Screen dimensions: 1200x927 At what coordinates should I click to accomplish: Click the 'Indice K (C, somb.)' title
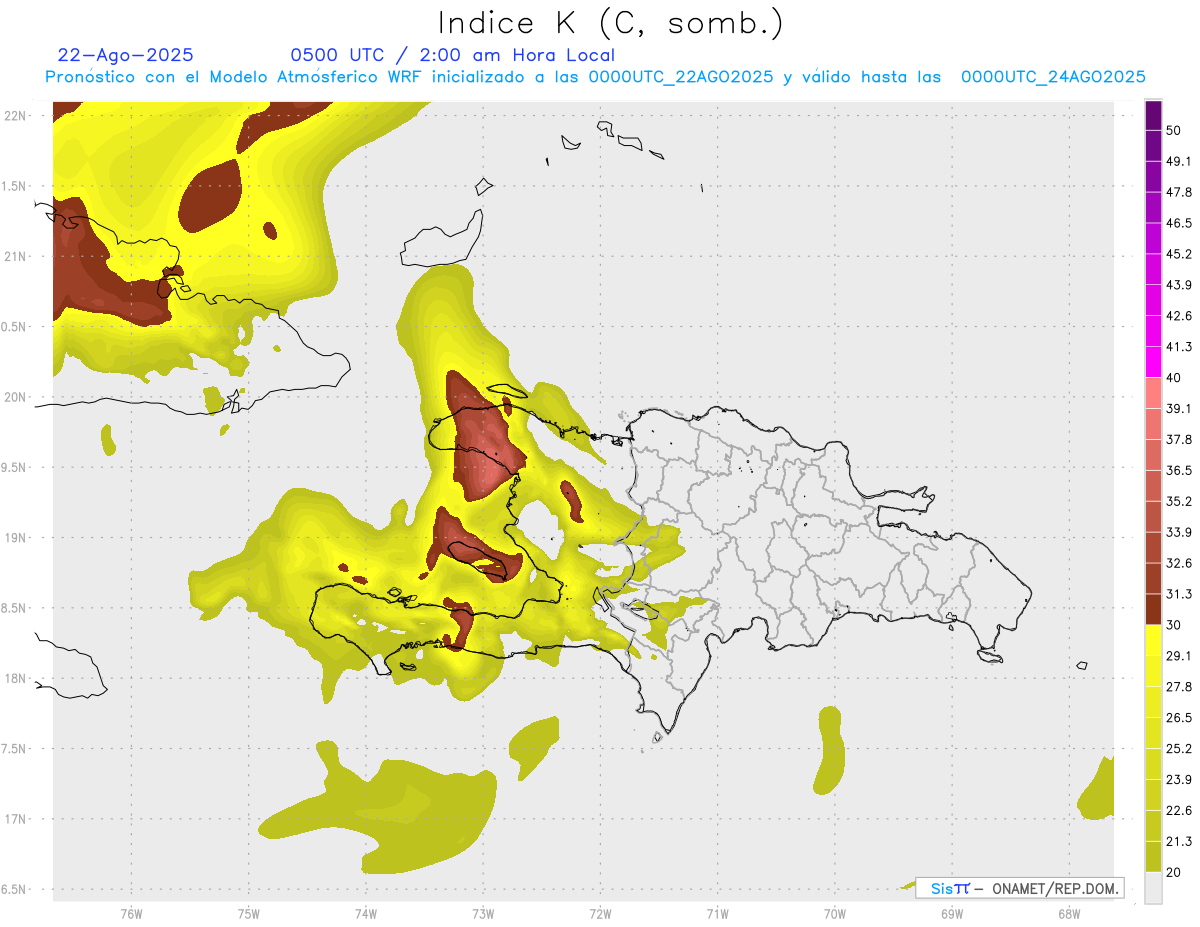coord(611,24)
